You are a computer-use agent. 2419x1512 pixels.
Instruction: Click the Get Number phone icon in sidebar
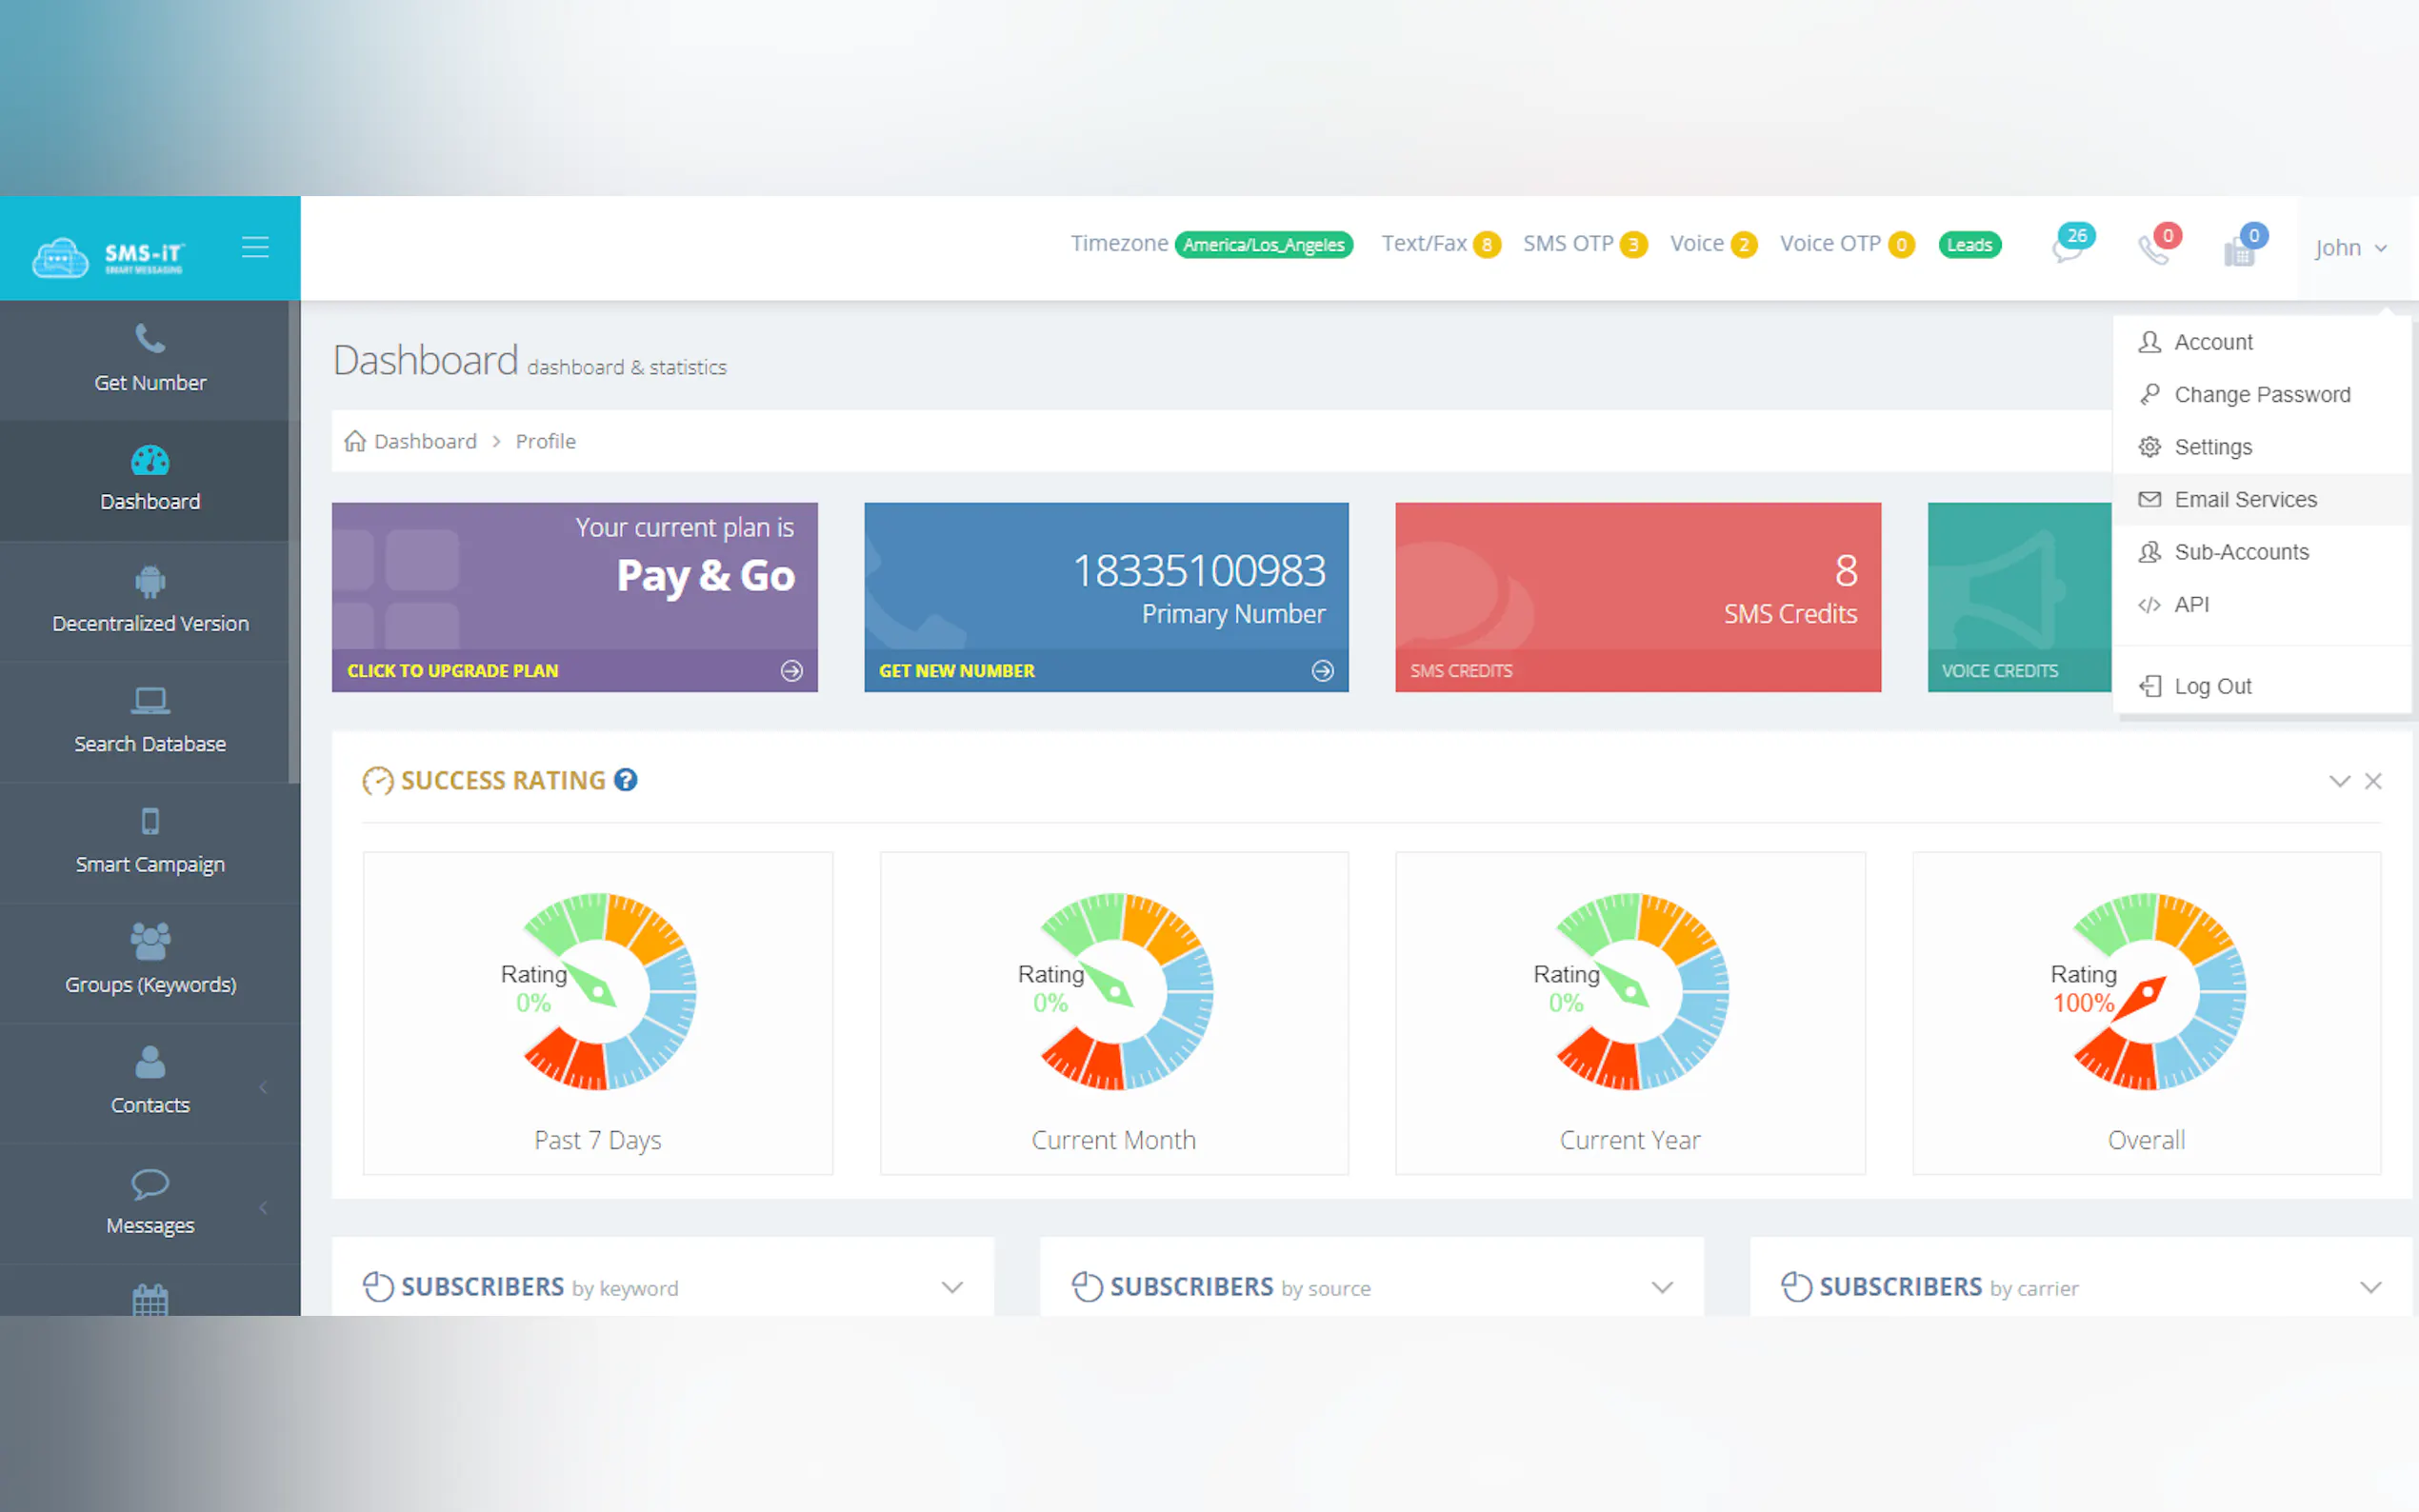tap(150, 339)
